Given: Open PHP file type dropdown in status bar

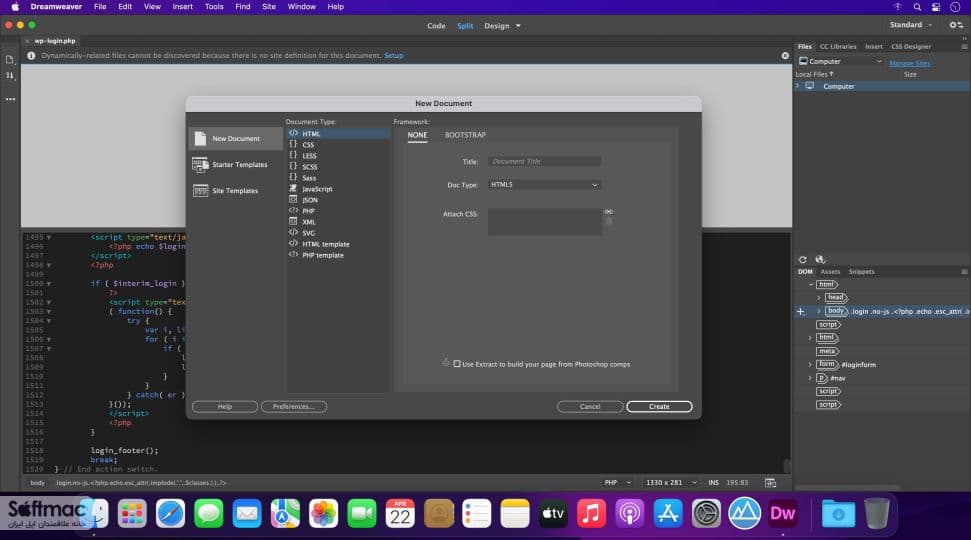Looking at the screenshot, I should 618,482.
